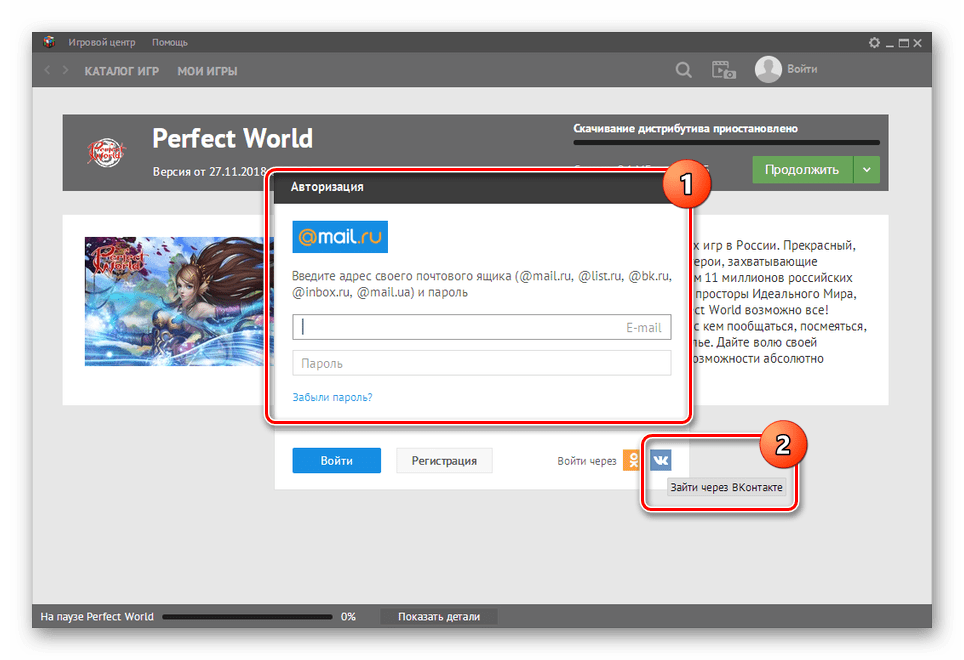Open settings with the gear icon
Viewport: 964px width, 660px height.
(x=874, y=42)
